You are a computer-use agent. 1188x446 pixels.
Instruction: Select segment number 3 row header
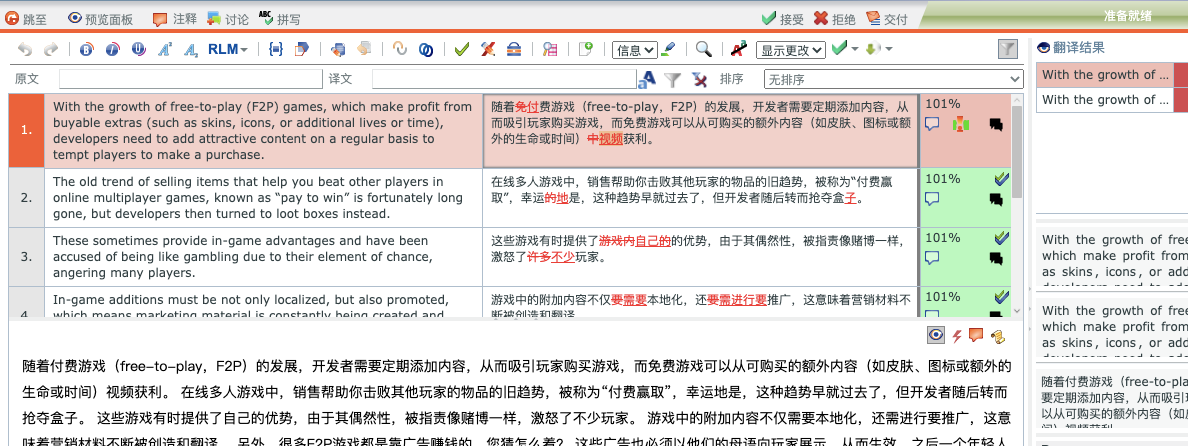[x=27, y=257]
